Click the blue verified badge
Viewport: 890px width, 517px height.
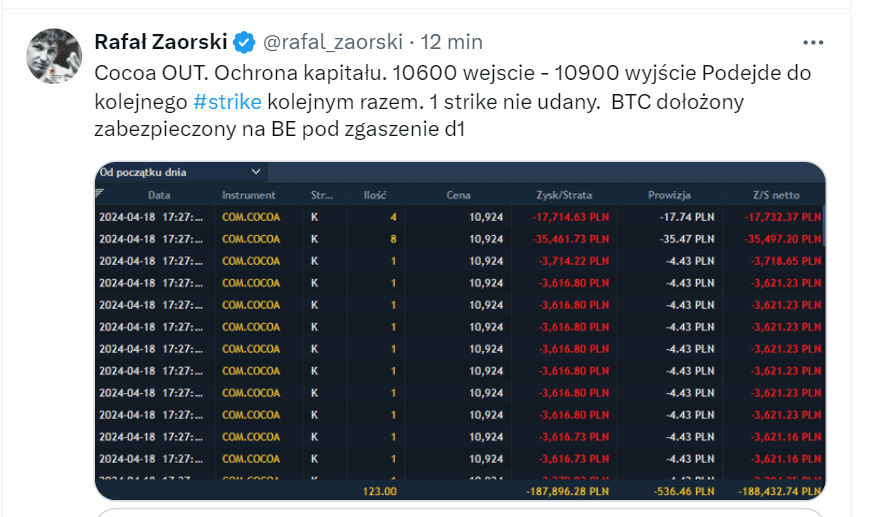coord(244,42)
